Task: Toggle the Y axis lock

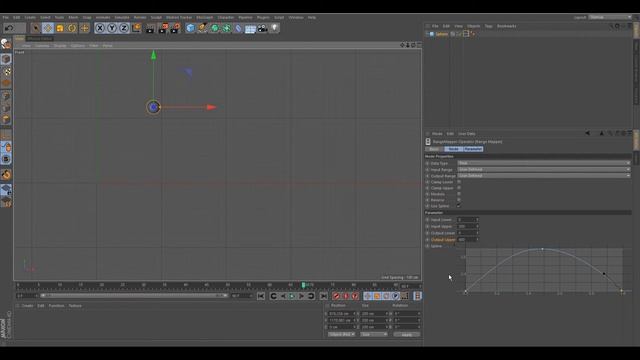Action: 112,28
